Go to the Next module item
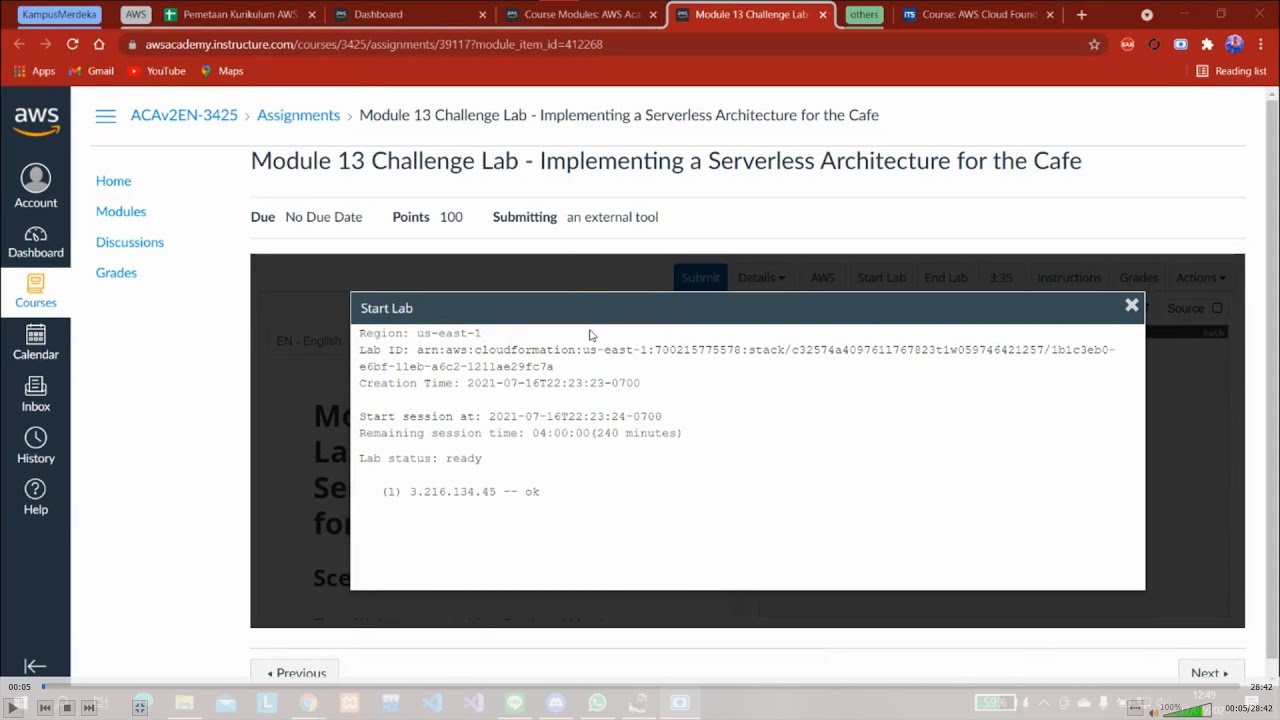 click(1210, 673)
